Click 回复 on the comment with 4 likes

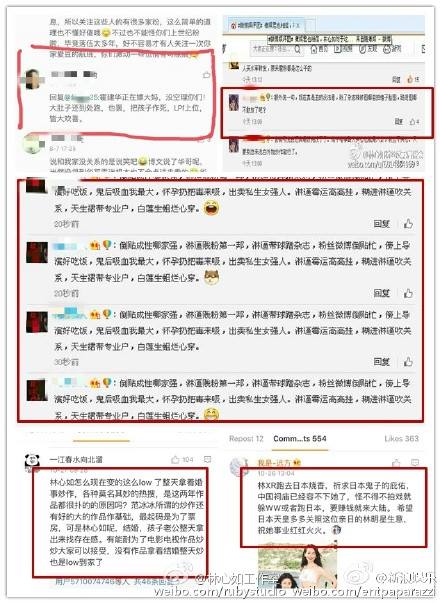(x=398, y=122)
